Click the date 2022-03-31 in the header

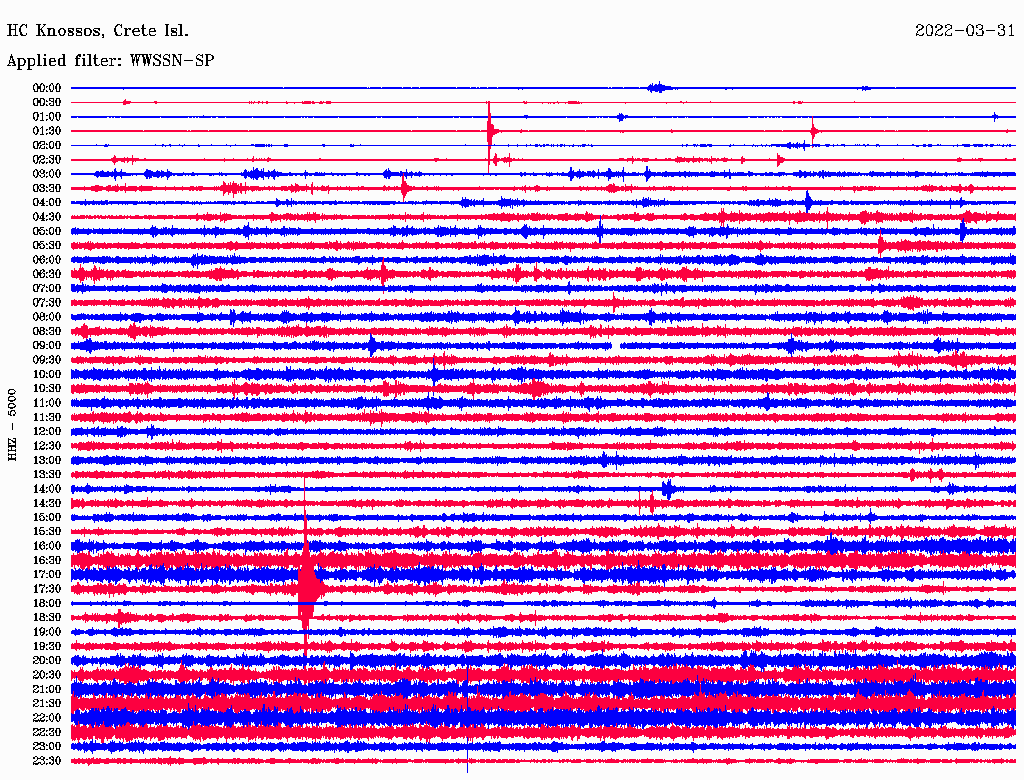[965, 31]
